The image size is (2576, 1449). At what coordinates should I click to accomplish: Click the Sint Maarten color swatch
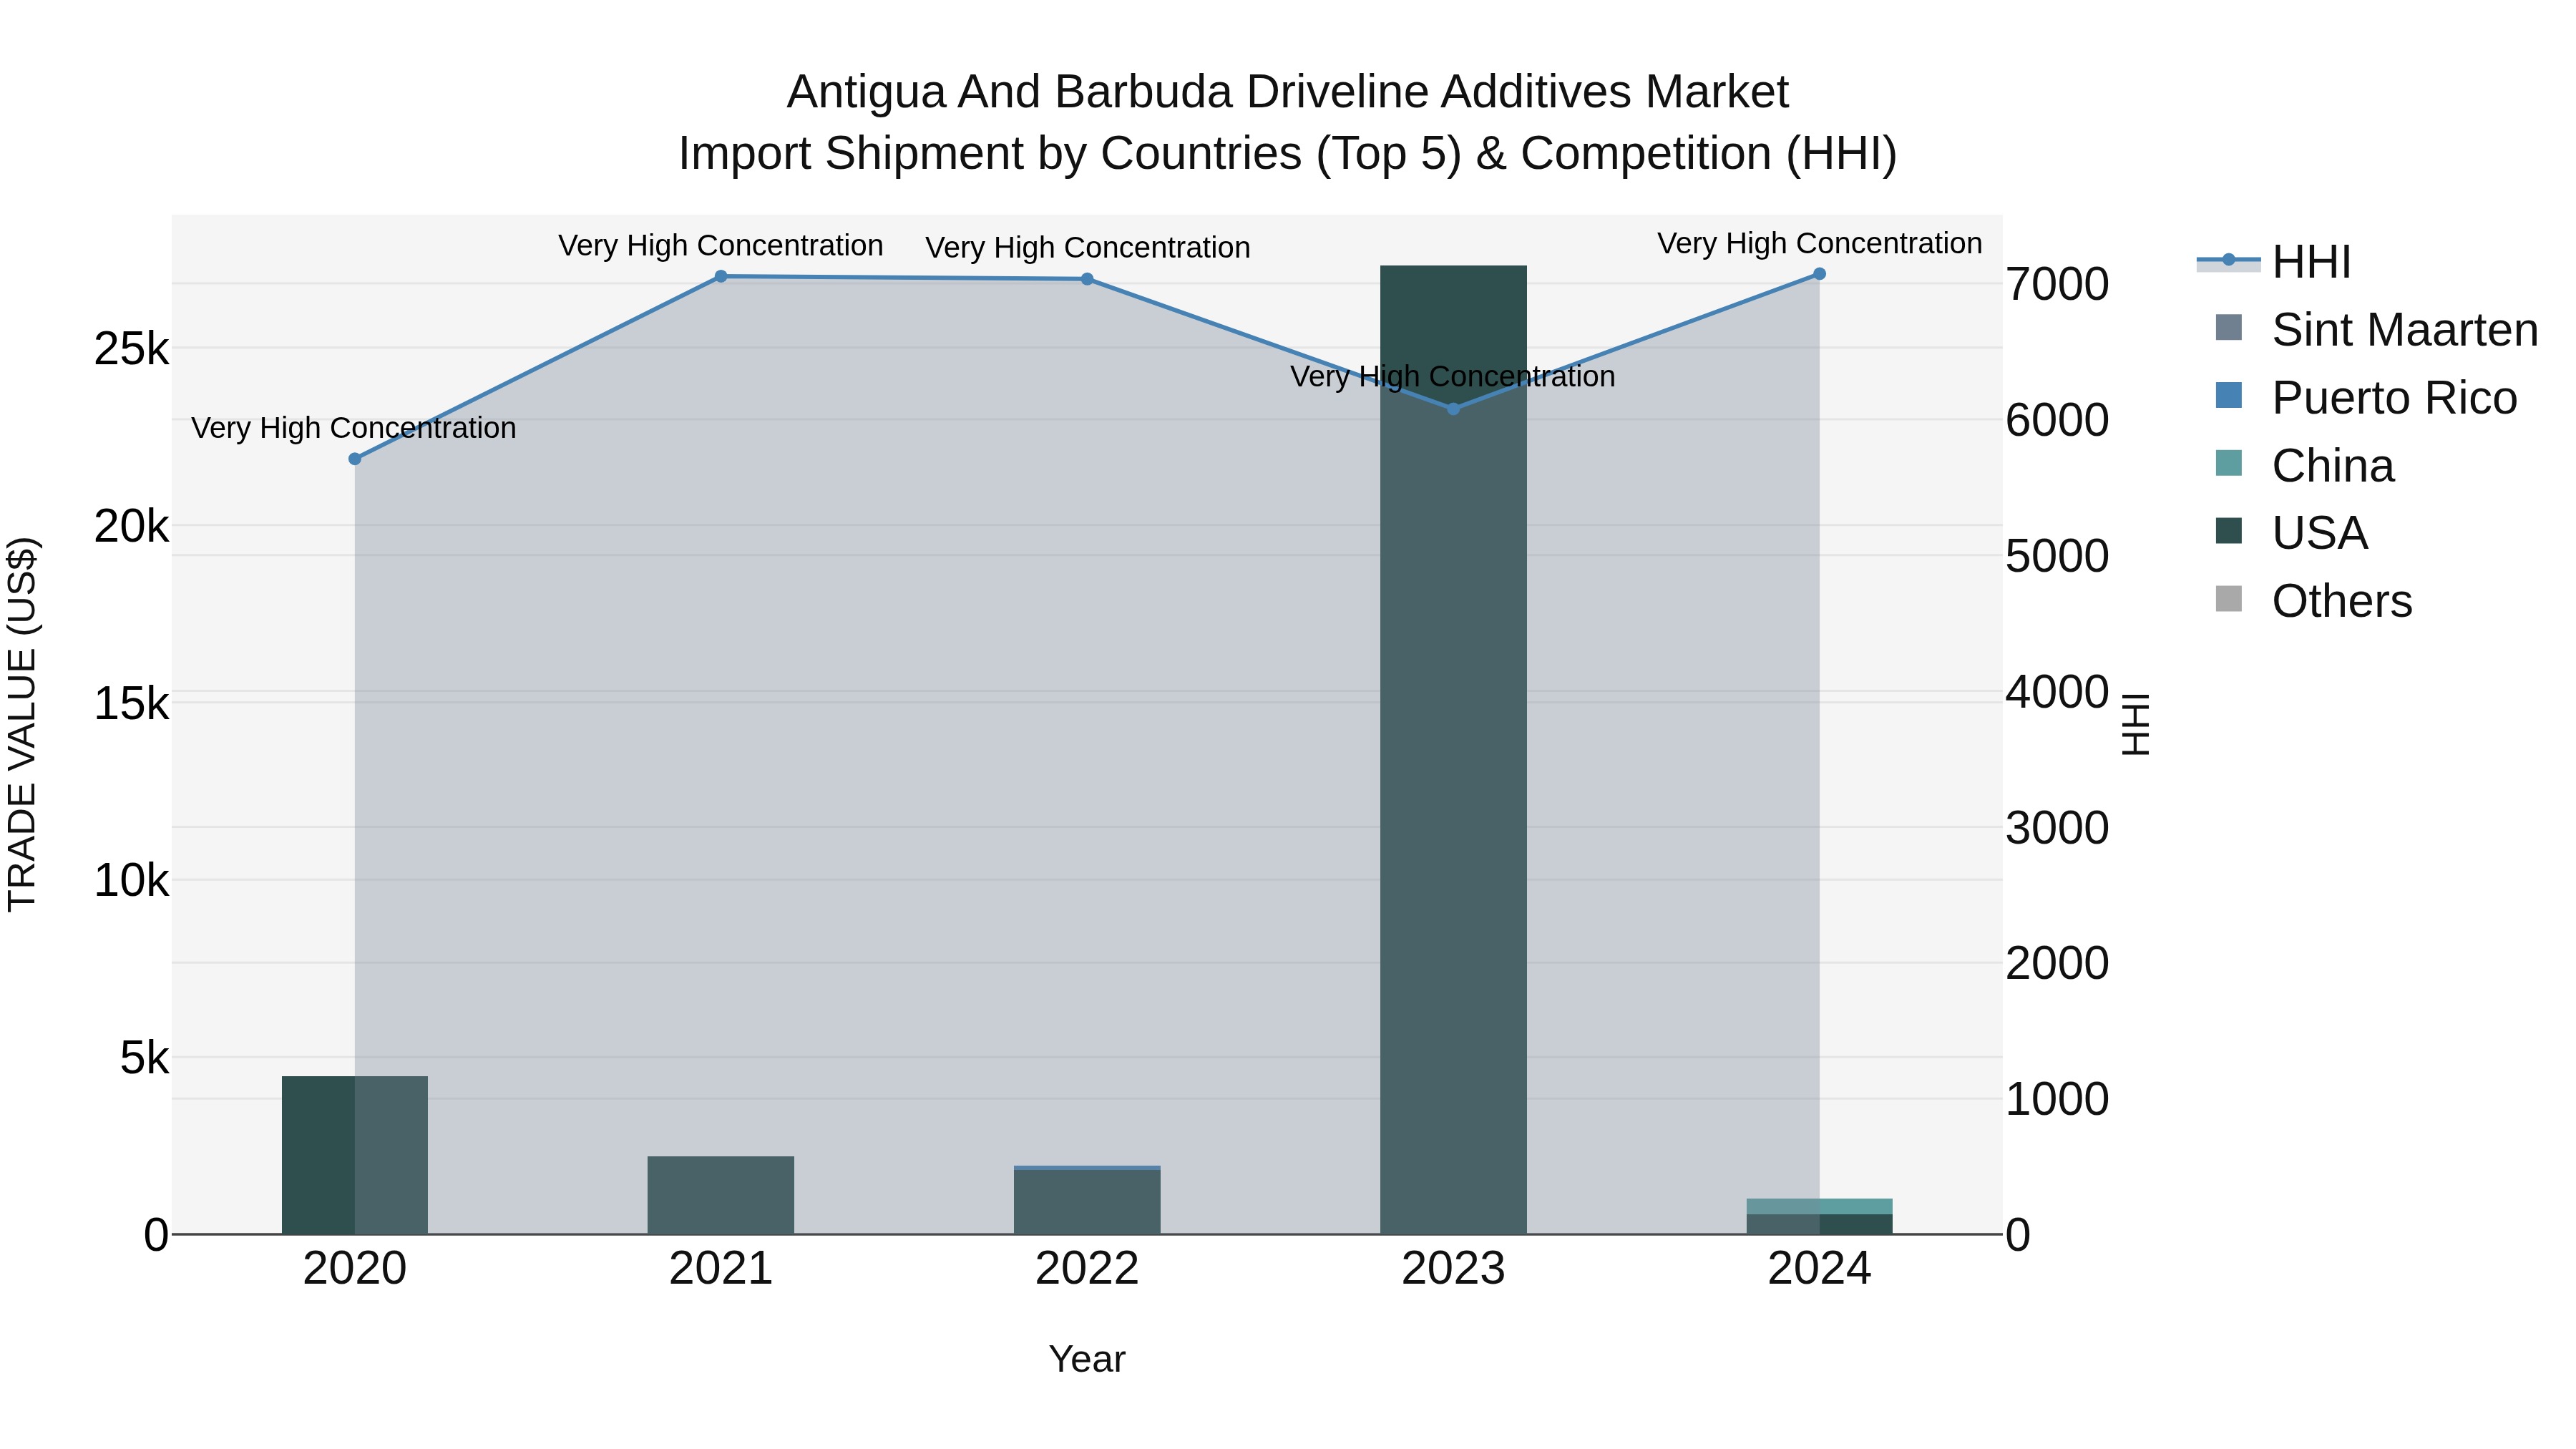2229,328
